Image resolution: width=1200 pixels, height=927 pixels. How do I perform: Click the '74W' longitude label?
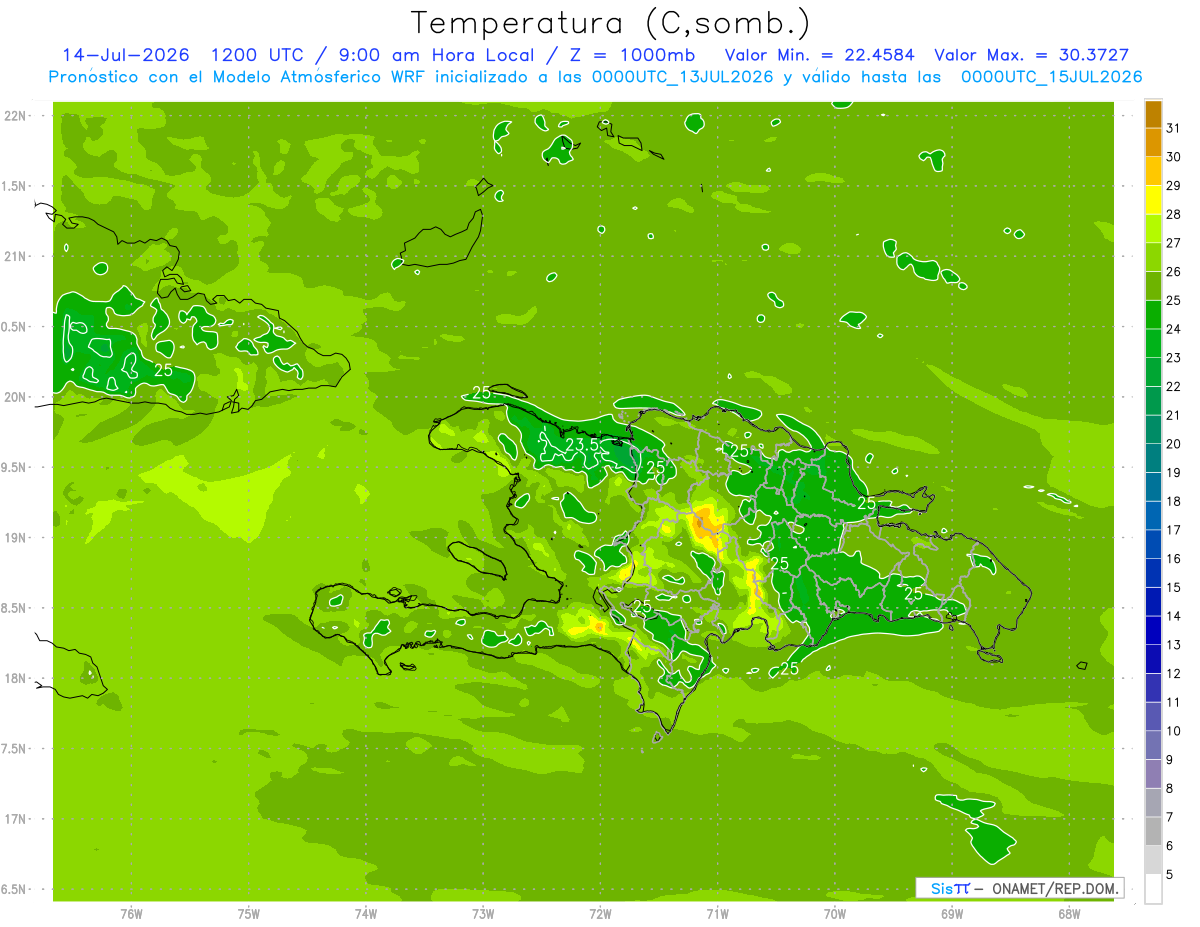tap(366, 913)
